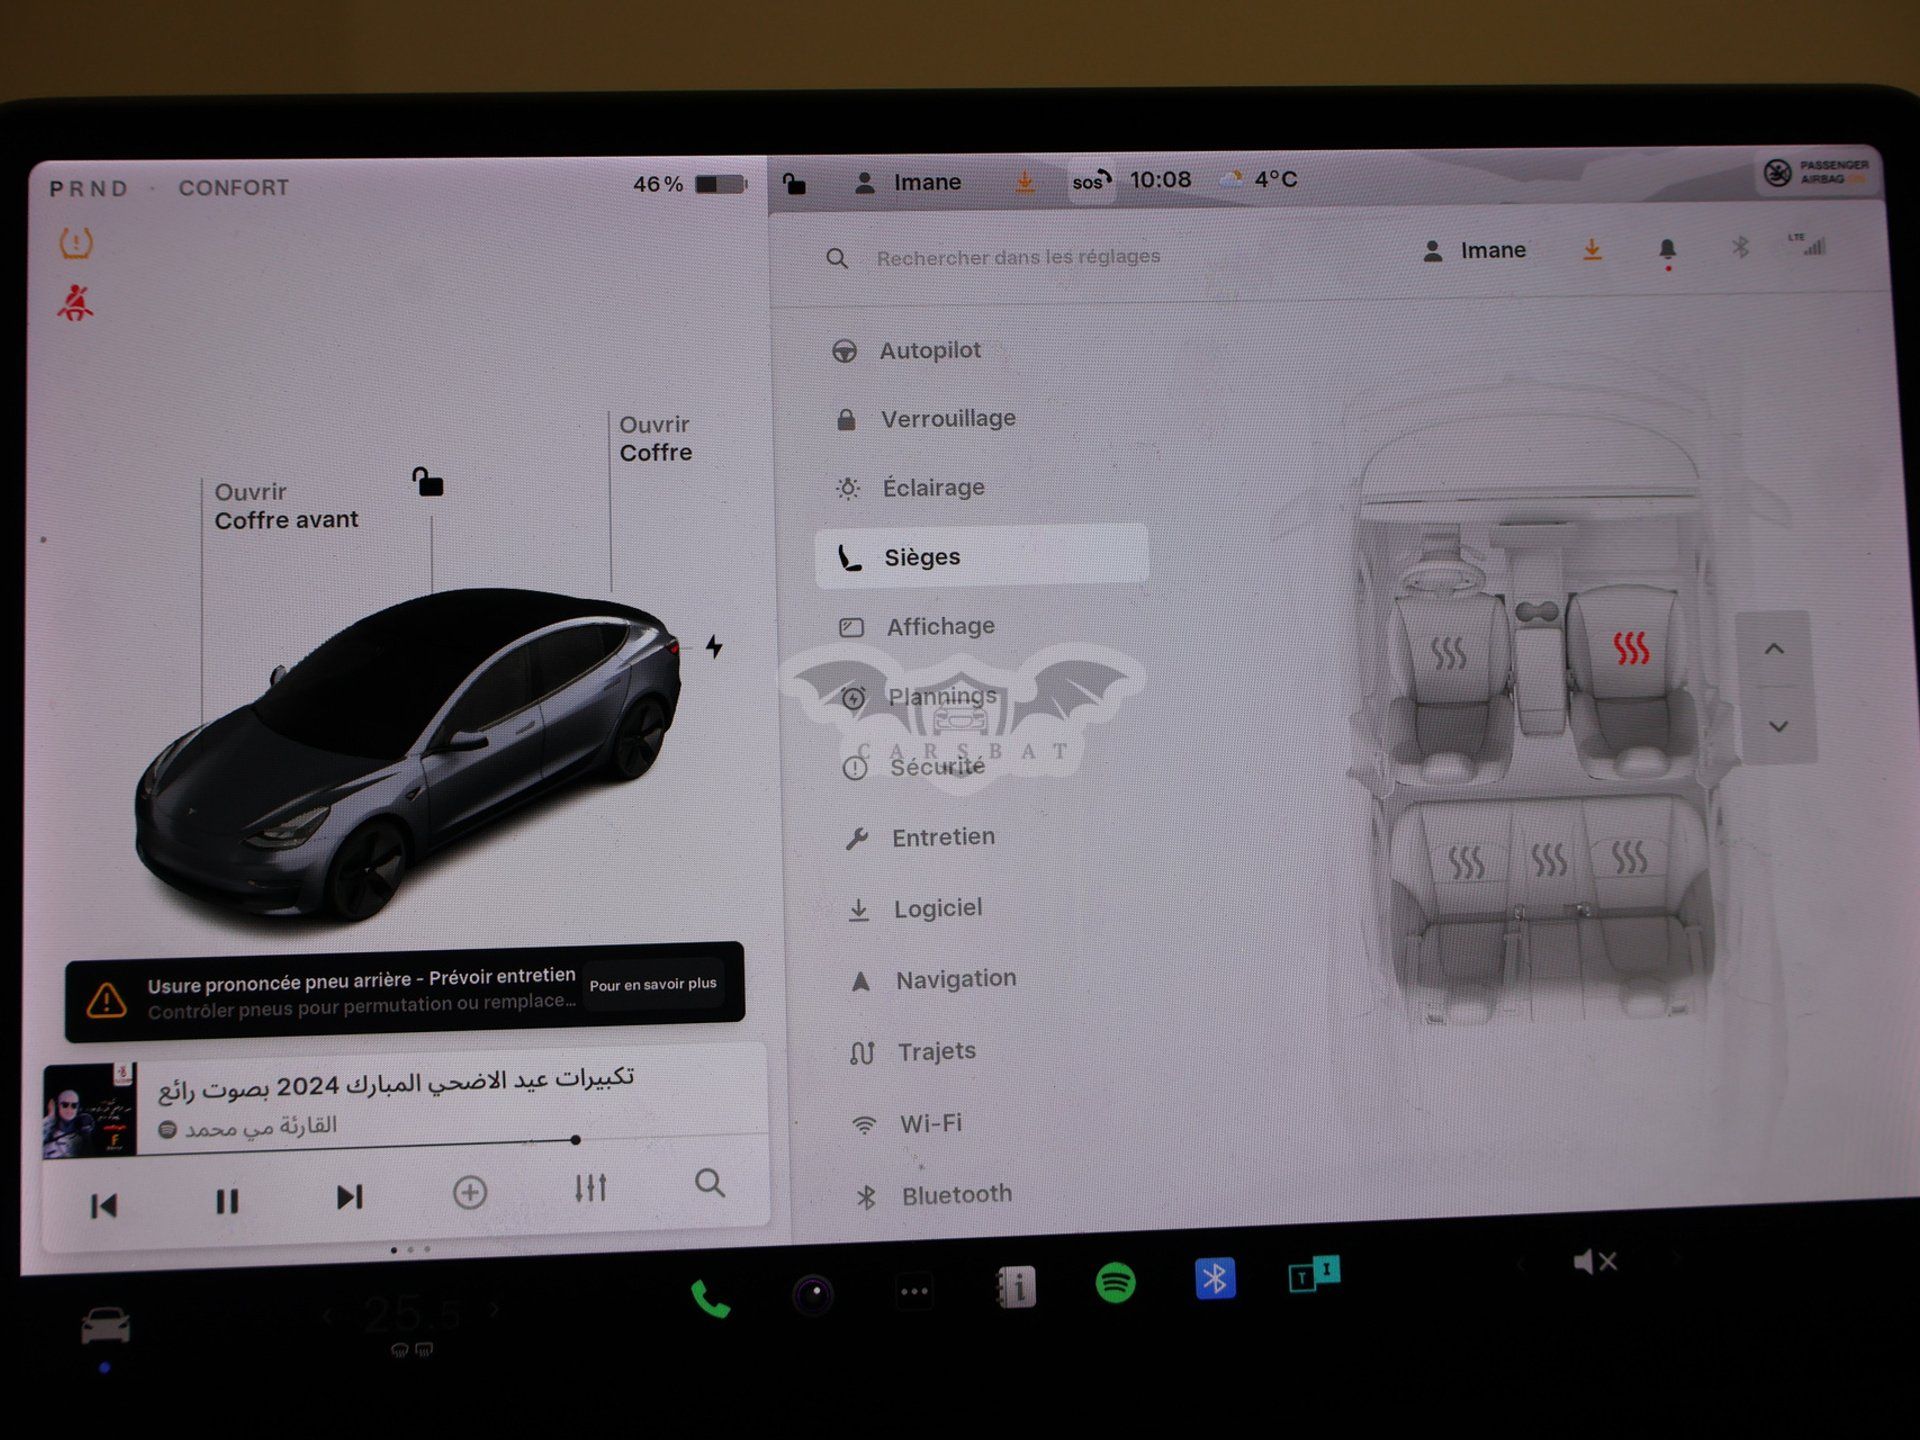Mute or unmute the volume speaker icon
Screen dimensions: 1920x1440
(1594, 1262)
